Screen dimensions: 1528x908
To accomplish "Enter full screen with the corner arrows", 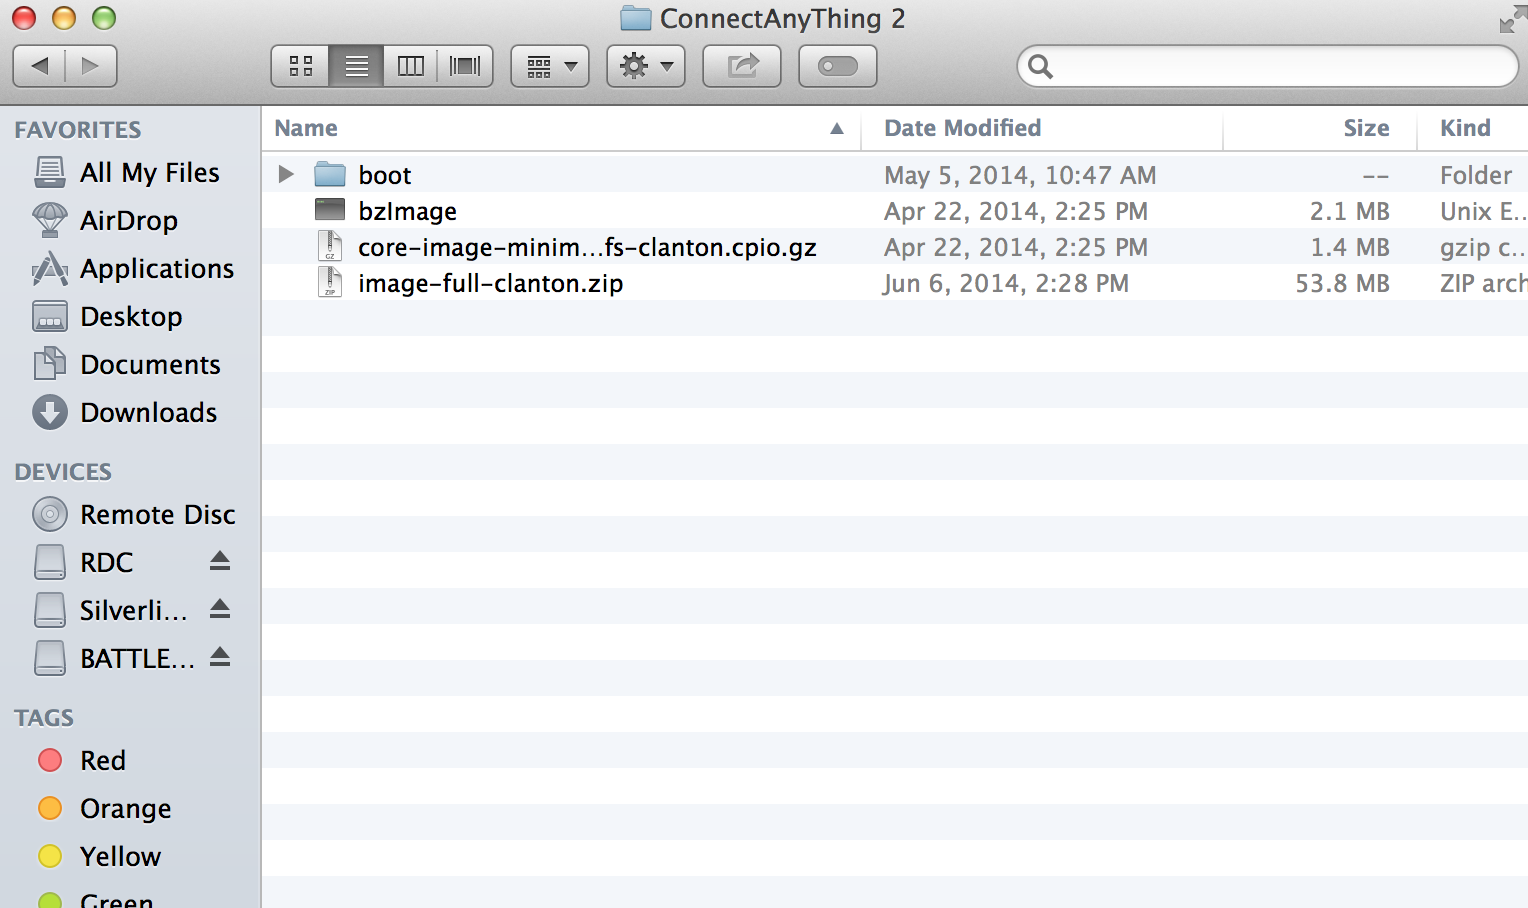I will pos(1512,20).
